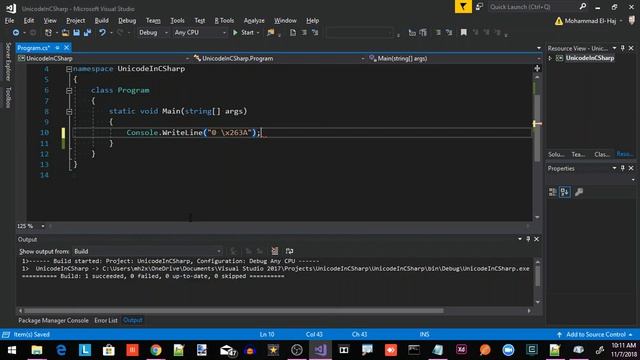Screen dimensions: 640x360
Task: Collapse the Main method code block
Action: [69, 111]
